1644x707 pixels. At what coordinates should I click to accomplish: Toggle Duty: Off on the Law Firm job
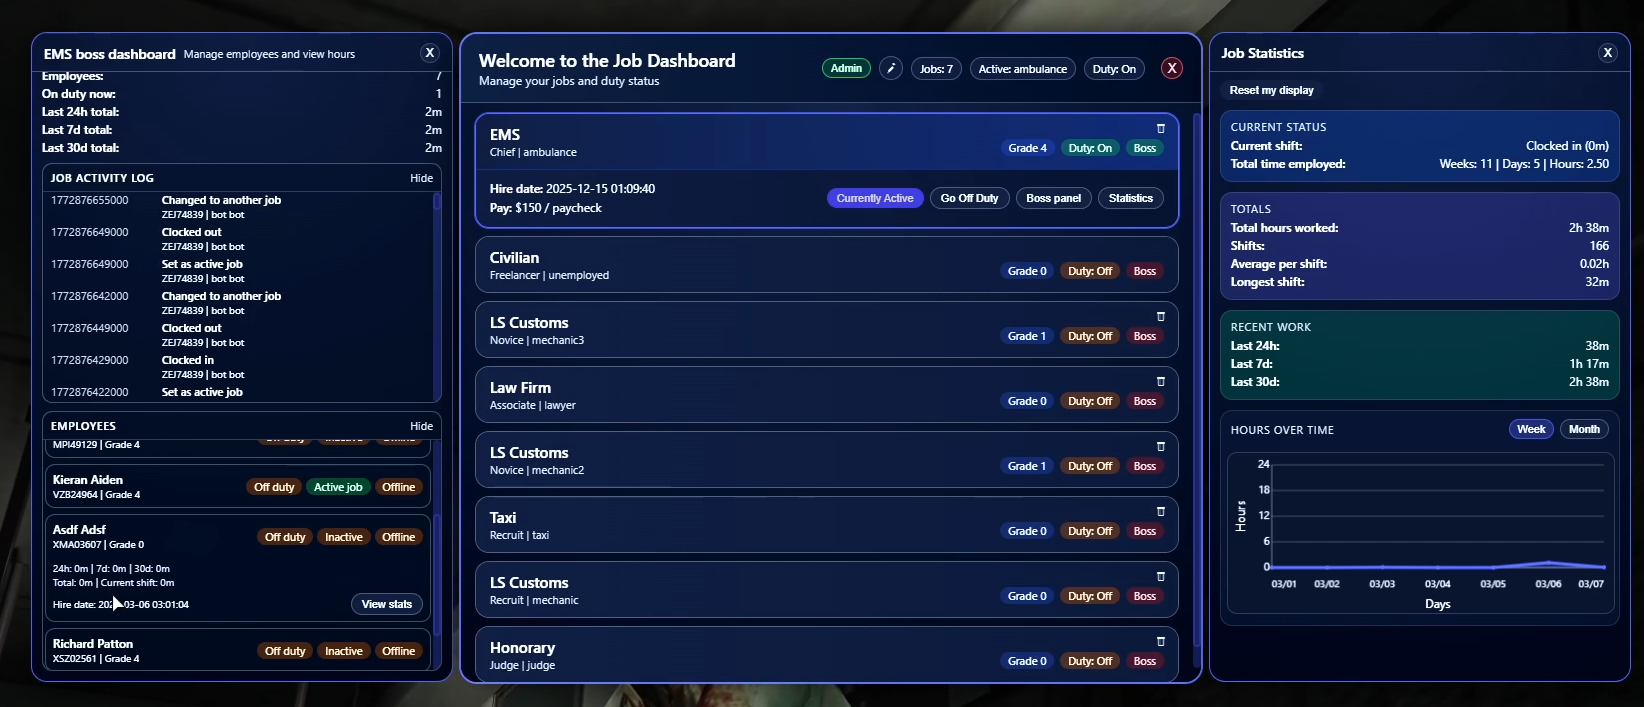point(1090,401)
